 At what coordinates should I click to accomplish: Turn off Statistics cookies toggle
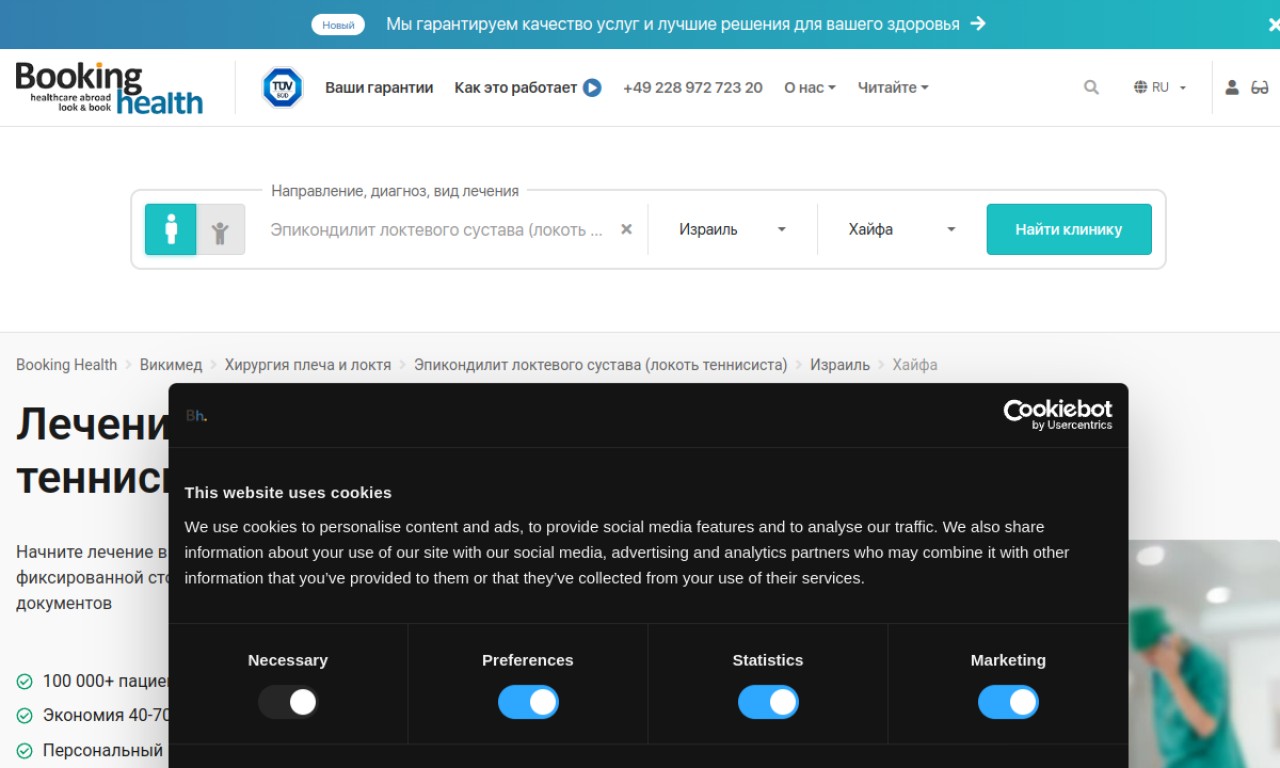click(768, 702)
